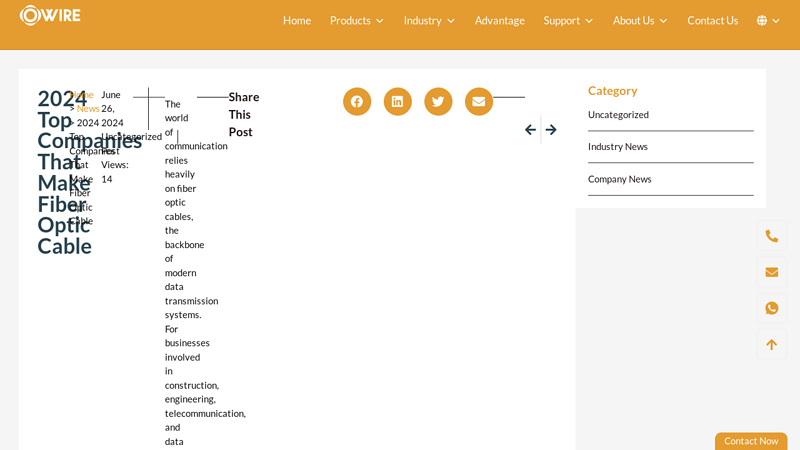Go to previous post arrow
This screenshot has height=450, width=800.
tap(530, 130)
